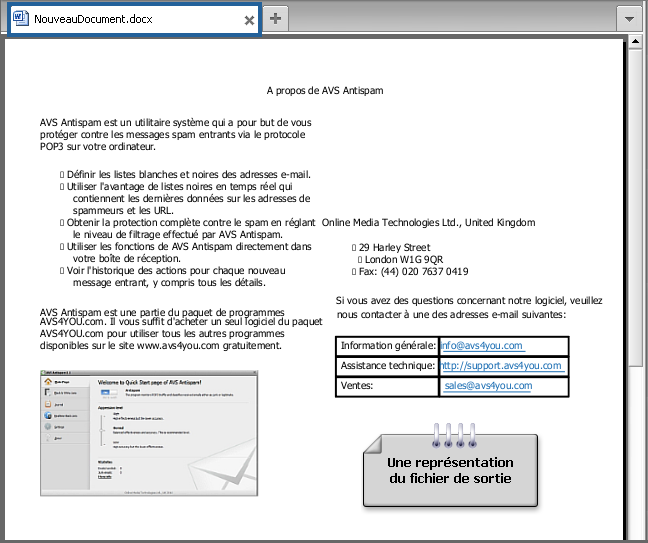Click 'Fax: (44) 020 7637 0419' line
Image resolution: width=648 pixels, height=543 pixels.
(410, 272)
